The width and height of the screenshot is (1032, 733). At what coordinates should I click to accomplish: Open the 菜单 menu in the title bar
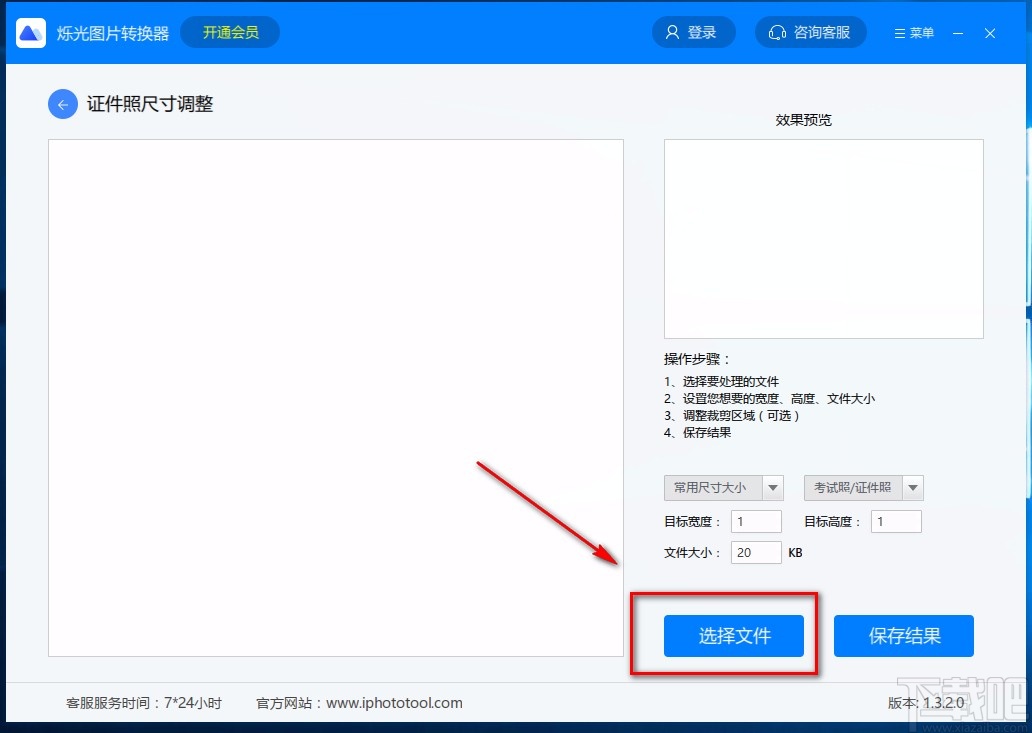click(x=913, y=31)
